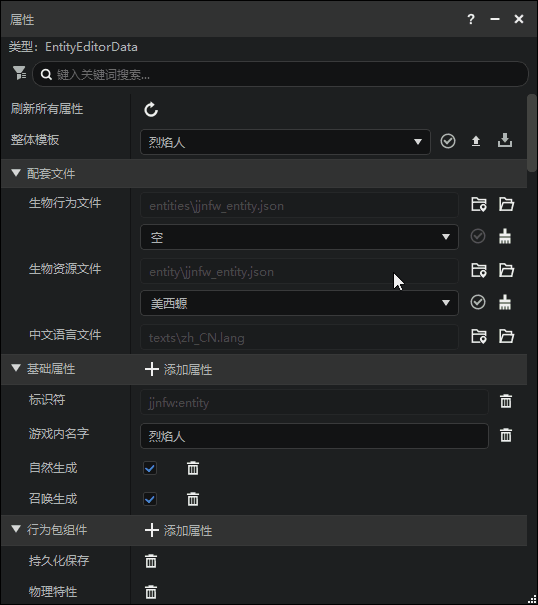Open 生物资源文件 folder icon
The height and width of the screenshot is (605, 538).
coord(506,270)
